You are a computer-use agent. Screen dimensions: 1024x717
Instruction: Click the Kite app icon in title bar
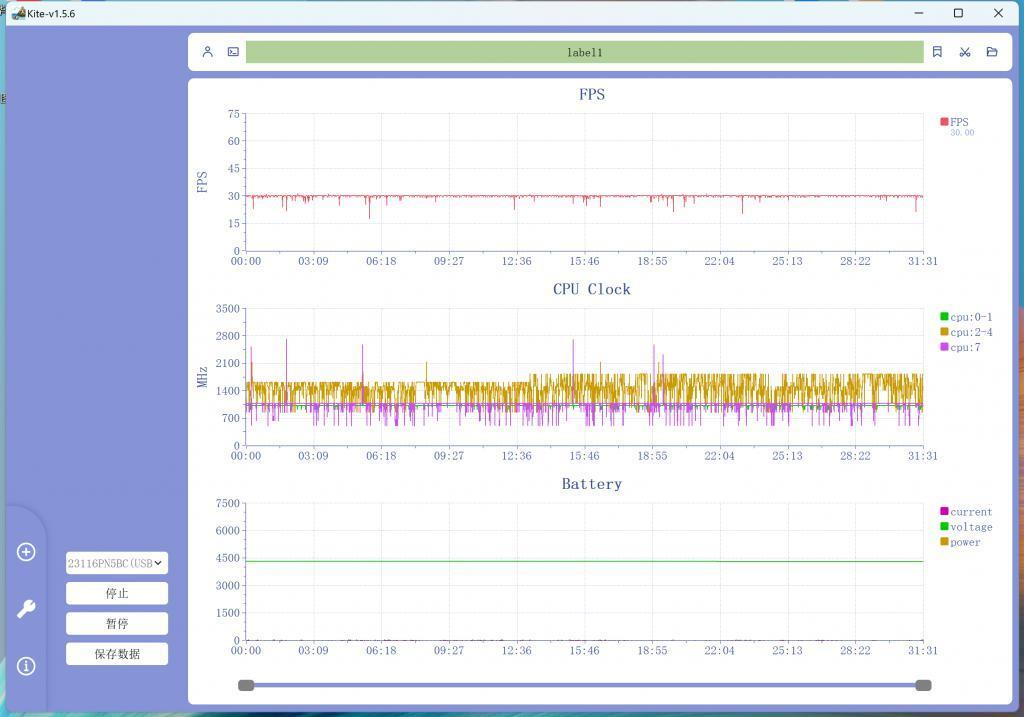(x=18, y=13)
